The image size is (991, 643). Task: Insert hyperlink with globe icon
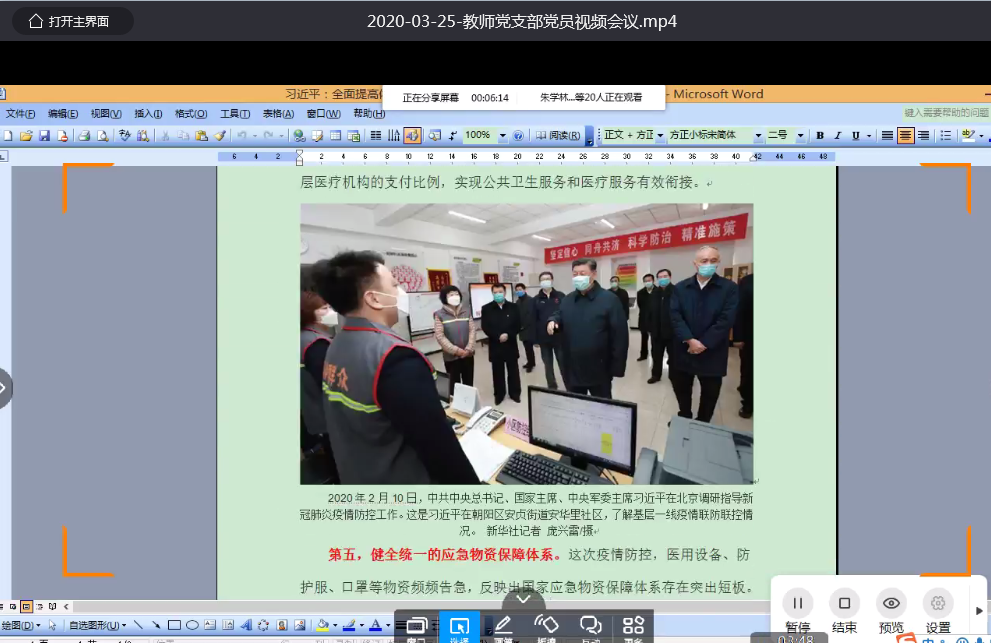(300, 135)
